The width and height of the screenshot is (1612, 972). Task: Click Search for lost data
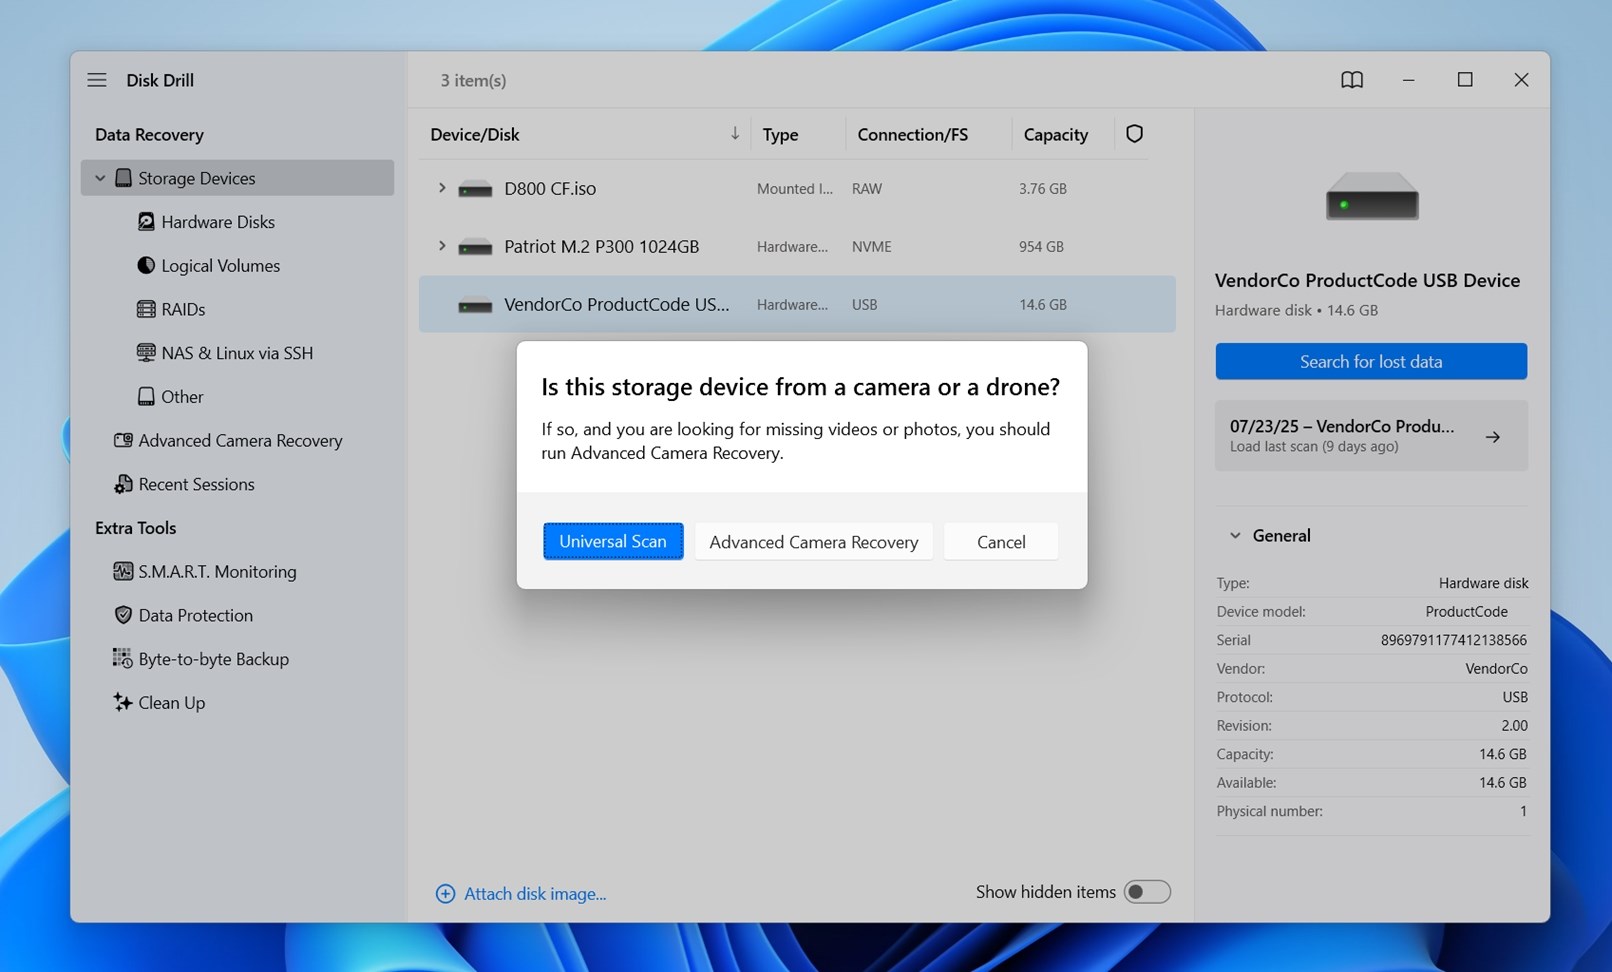[1371, 361]
